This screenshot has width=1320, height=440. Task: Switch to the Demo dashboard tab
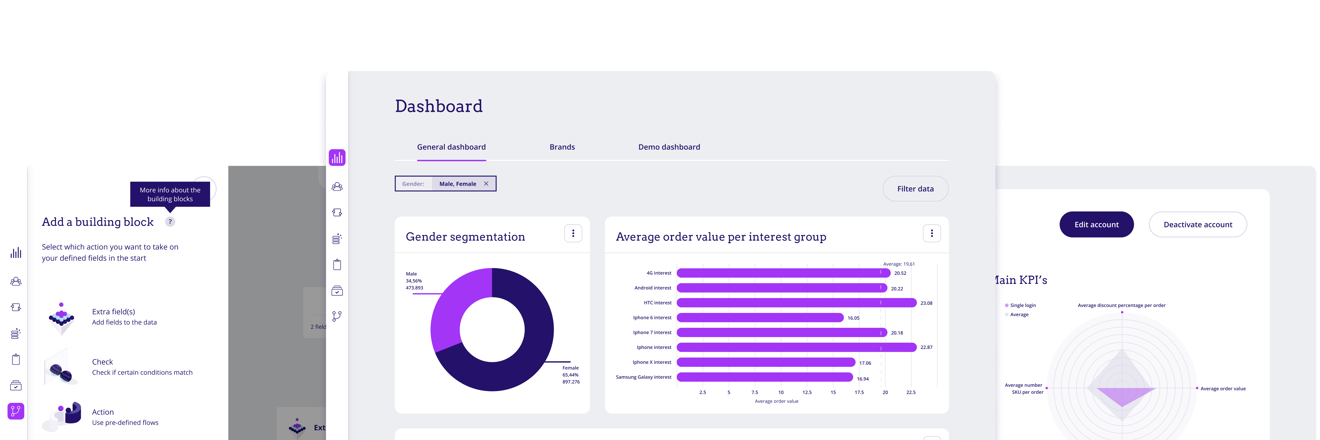coord(669,147)
